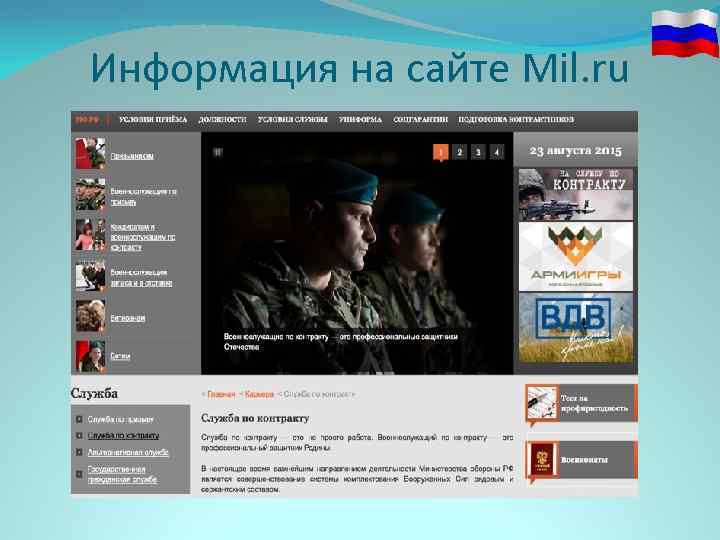Open the УСЛОВИЯ СЛУЖБЫ menu item
Viewport: 720px width, 540px height.
coord(292,119)
